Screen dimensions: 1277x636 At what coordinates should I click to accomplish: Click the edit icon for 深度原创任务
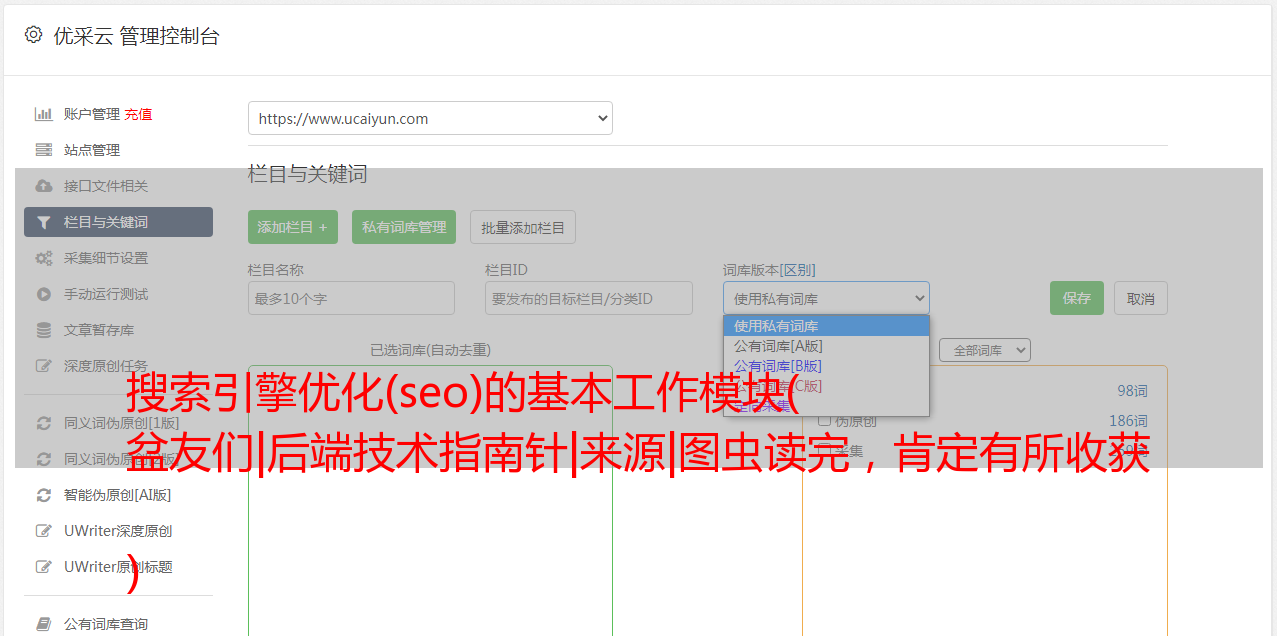tap(44, 366)
